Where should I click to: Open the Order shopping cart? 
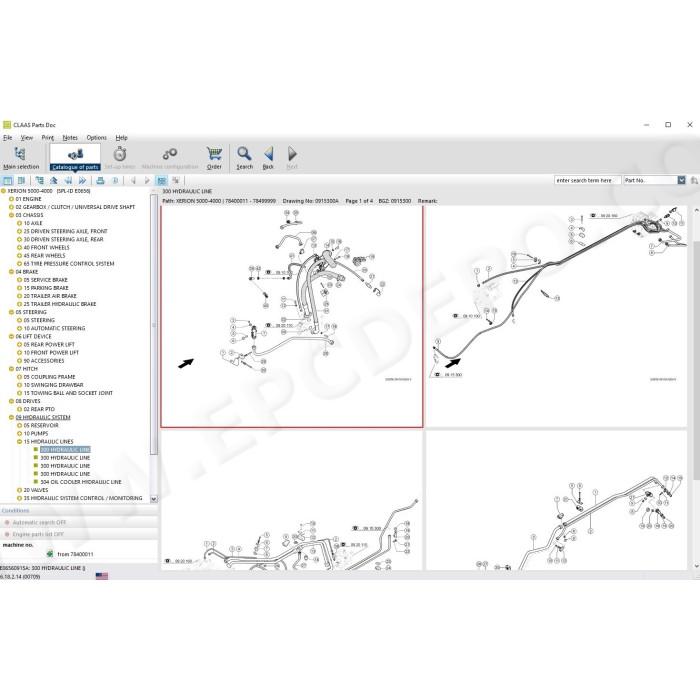[x=214, y=158]
